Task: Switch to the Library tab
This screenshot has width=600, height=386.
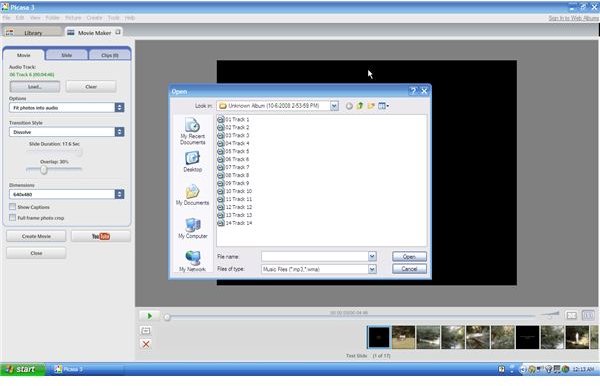Action: click(32, 33)
